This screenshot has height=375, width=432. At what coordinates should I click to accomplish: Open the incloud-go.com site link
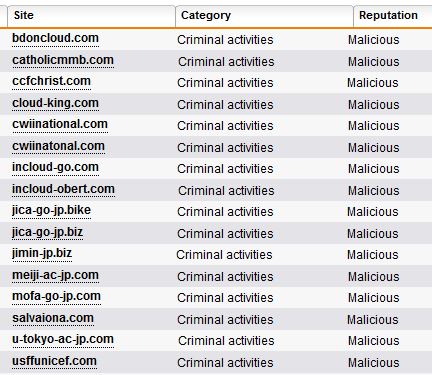pos(55,167)
